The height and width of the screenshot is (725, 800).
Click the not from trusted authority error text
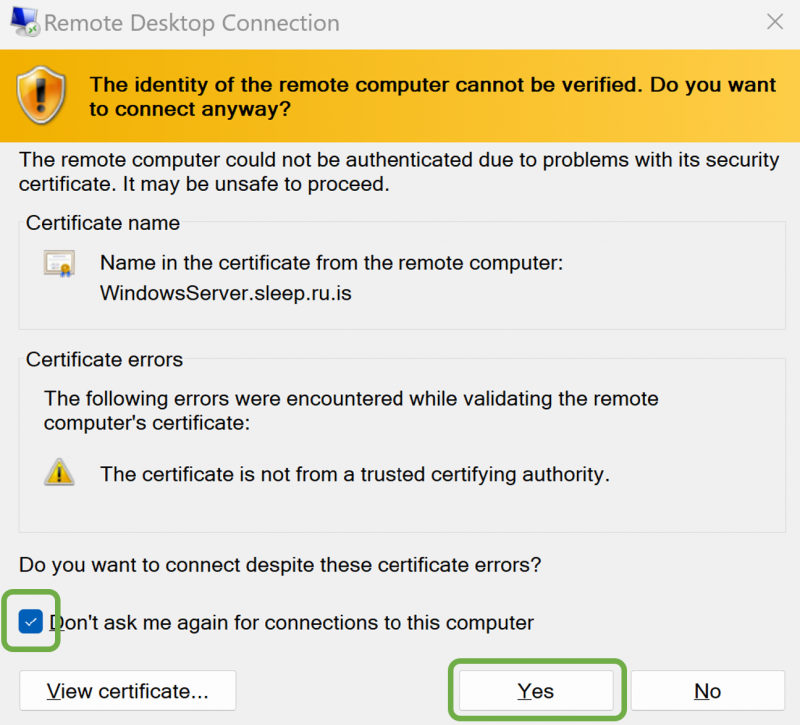pos(355,474)
